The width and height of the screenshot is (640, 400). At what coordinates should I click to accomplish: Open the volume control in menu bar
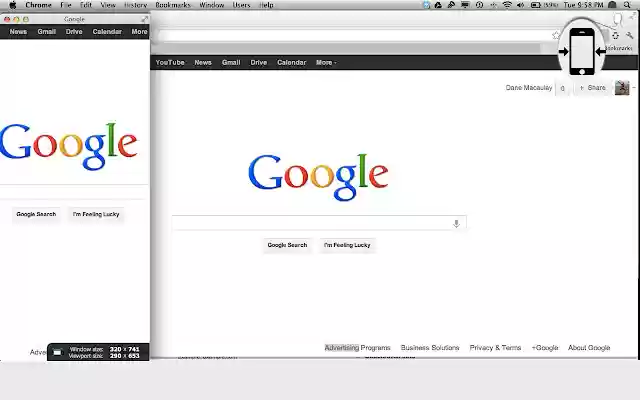(520, 5)
